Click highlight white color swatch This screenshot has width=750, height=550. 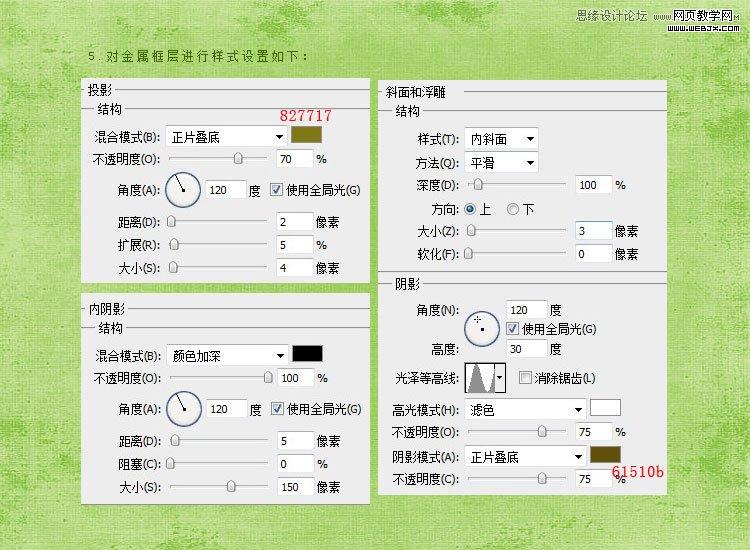605,407
